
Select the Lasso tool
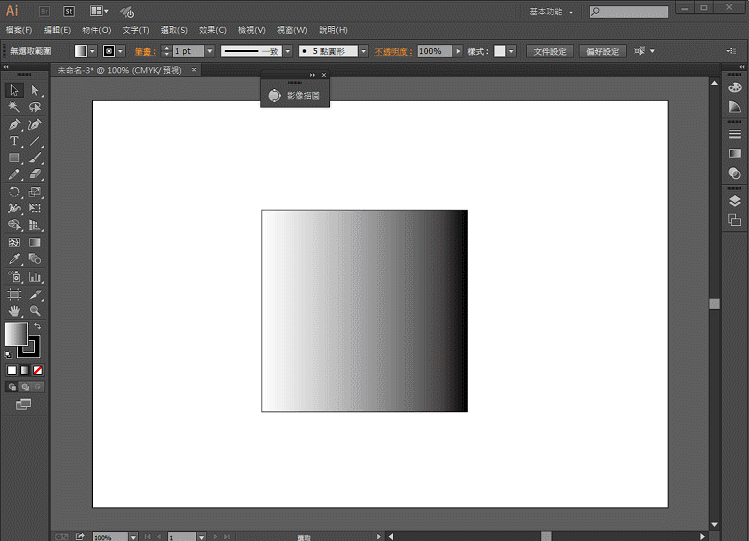[35, 107]
